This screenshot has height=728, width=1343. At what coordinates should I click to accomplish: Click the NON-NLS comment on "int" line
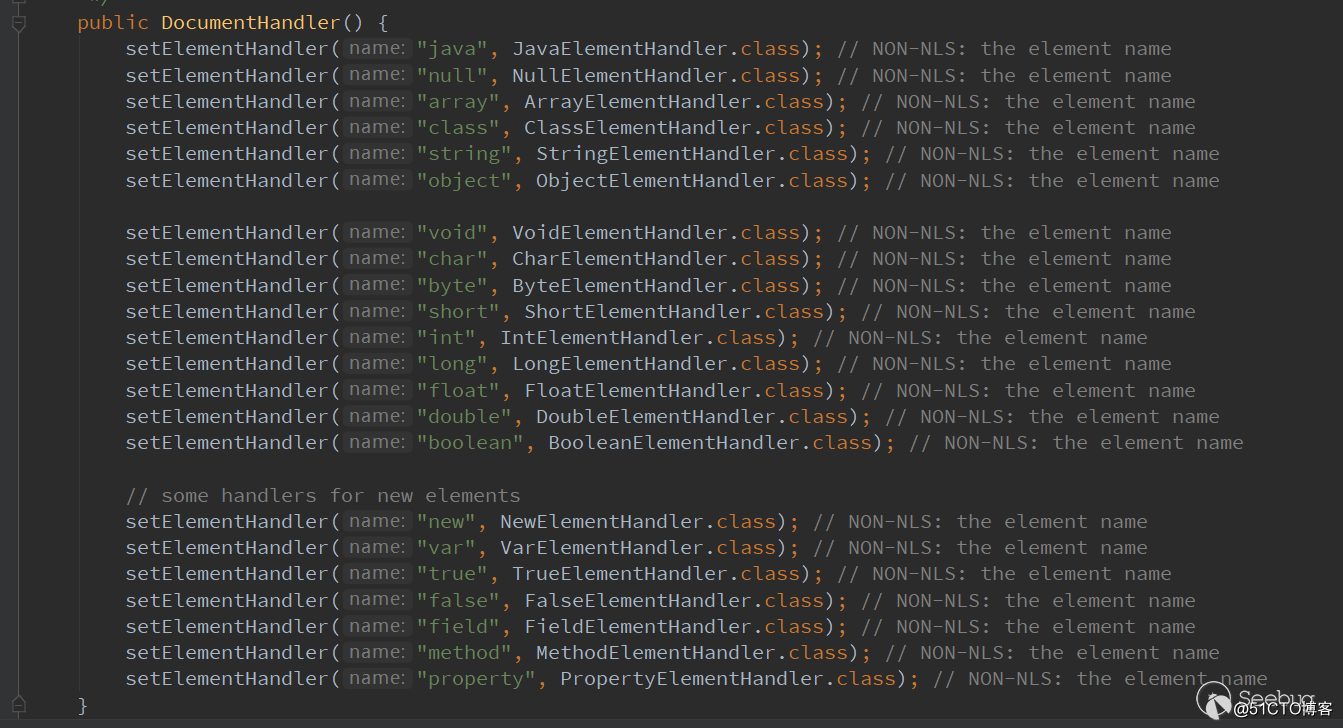pyautogui.click(x=980, y=337)
